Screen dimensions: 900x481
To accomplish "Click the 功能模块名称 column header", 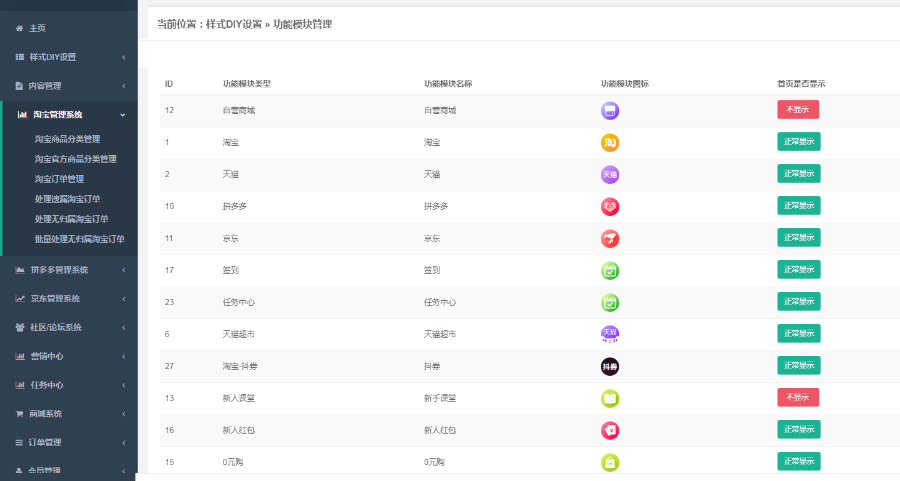I will 447,83.
